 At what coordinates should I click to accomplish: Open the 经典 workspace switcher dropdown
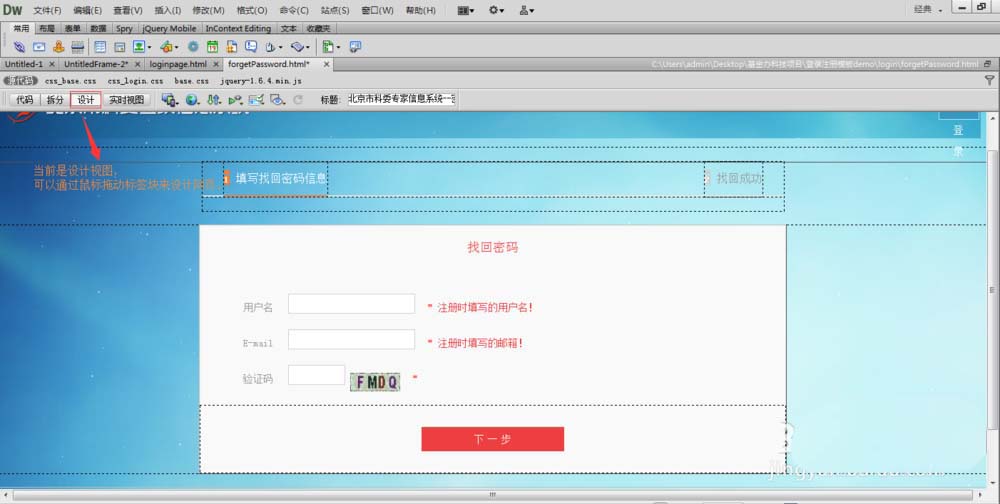click(928, 10)
